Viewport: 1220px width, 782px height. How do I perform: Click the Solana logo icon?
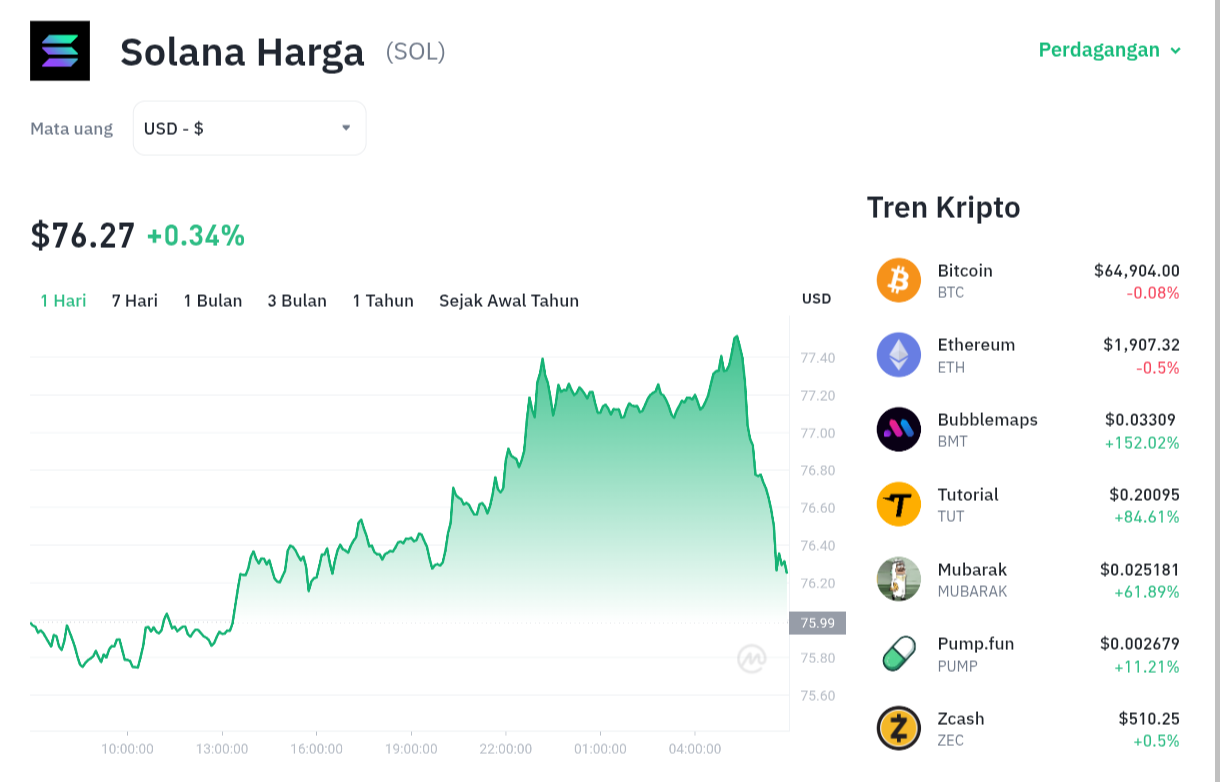(60, 51)
